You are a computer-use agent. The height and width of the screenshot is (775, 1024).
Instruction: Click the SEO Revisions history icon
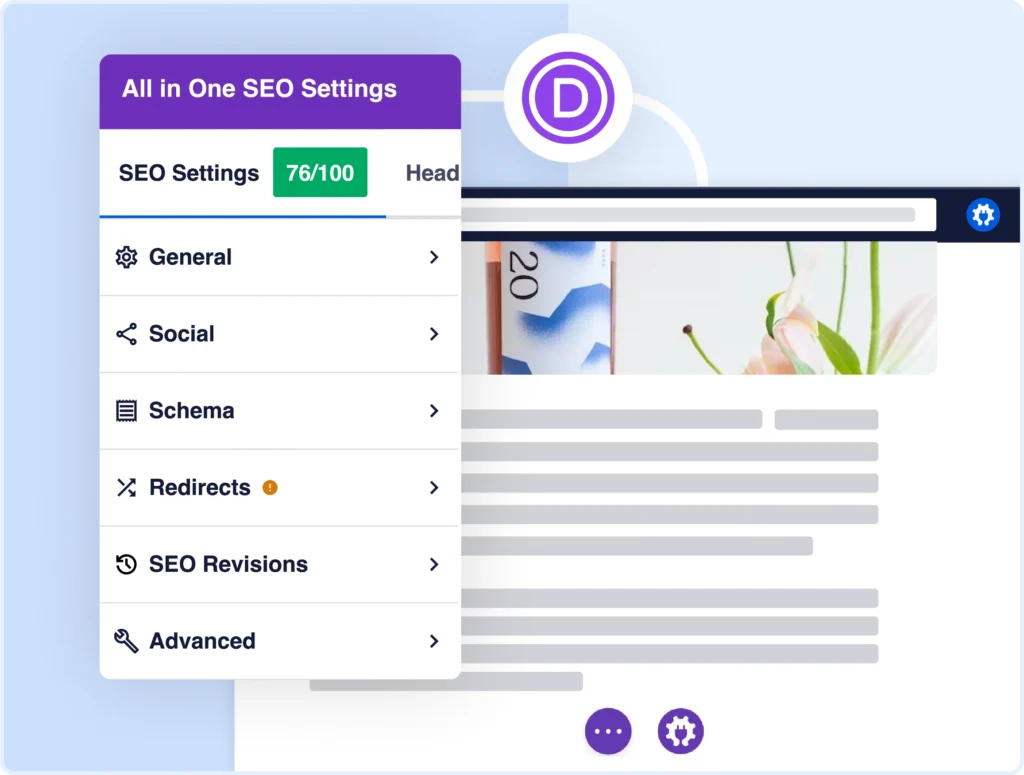coord(126,564)
